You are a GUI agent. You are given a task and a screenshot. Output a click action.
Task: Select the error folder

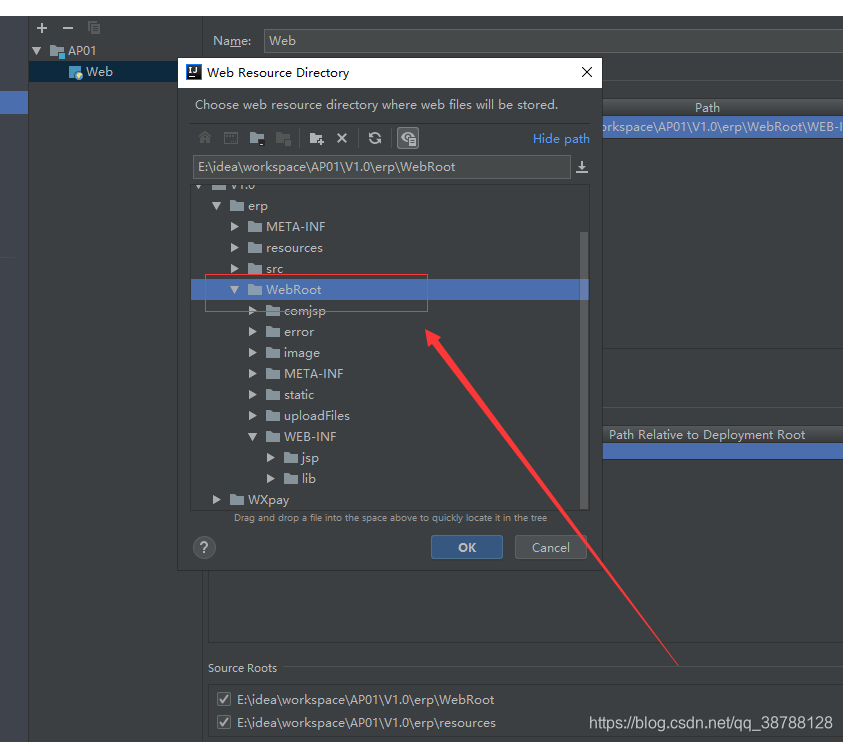click(x=299, y=332)
